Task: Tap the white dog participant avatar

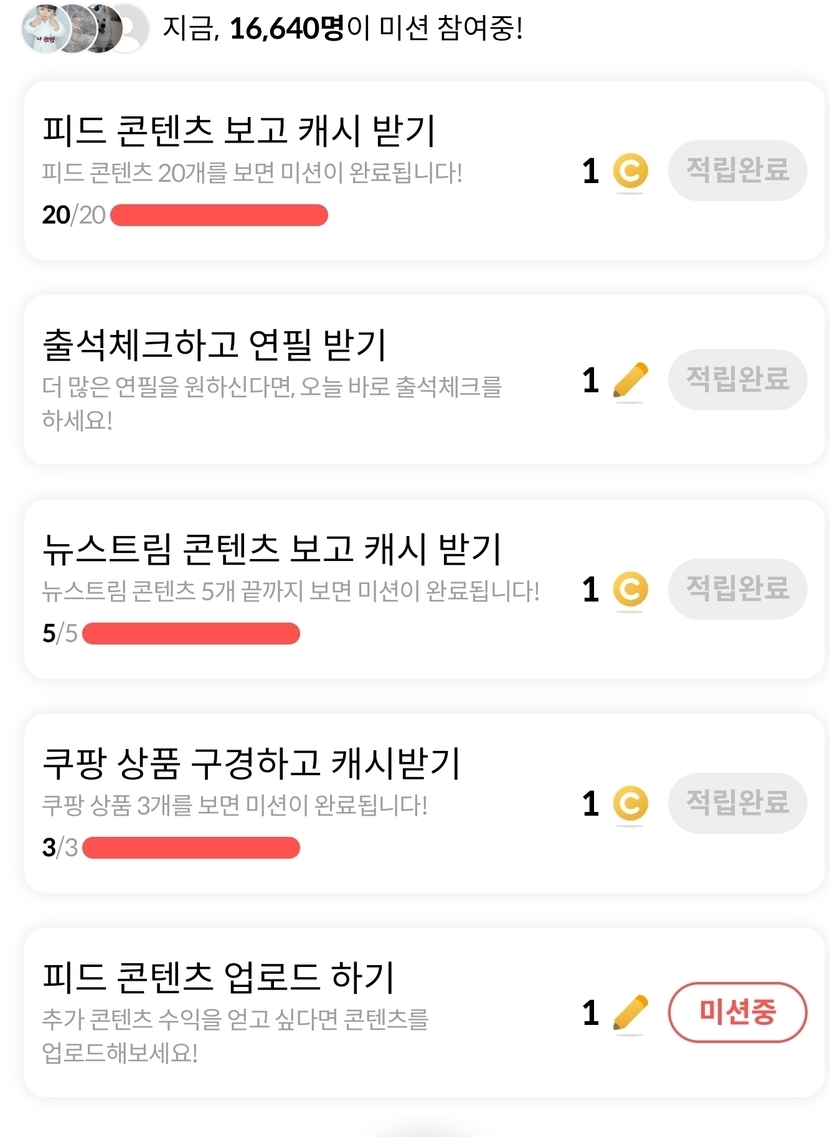Action: point(102,28)
